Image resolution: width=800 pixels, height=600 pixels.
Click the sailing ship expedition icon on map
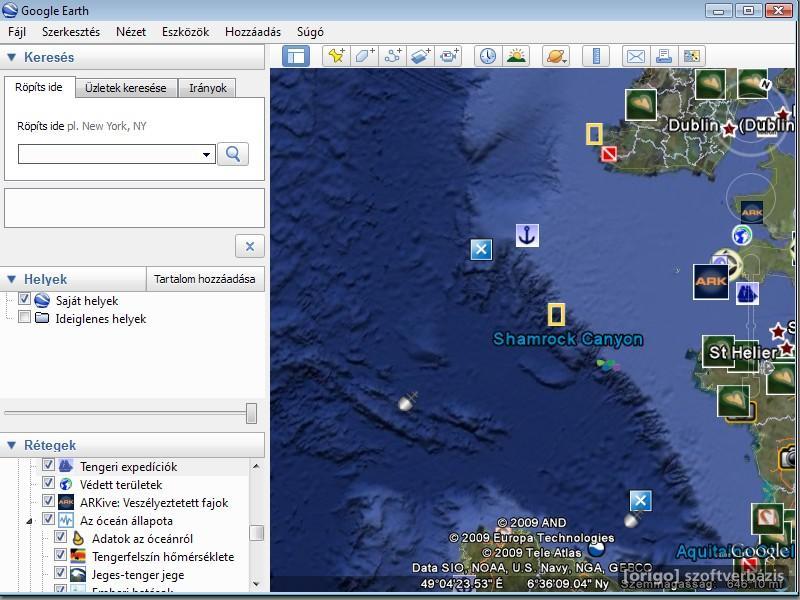pos(747,294)
